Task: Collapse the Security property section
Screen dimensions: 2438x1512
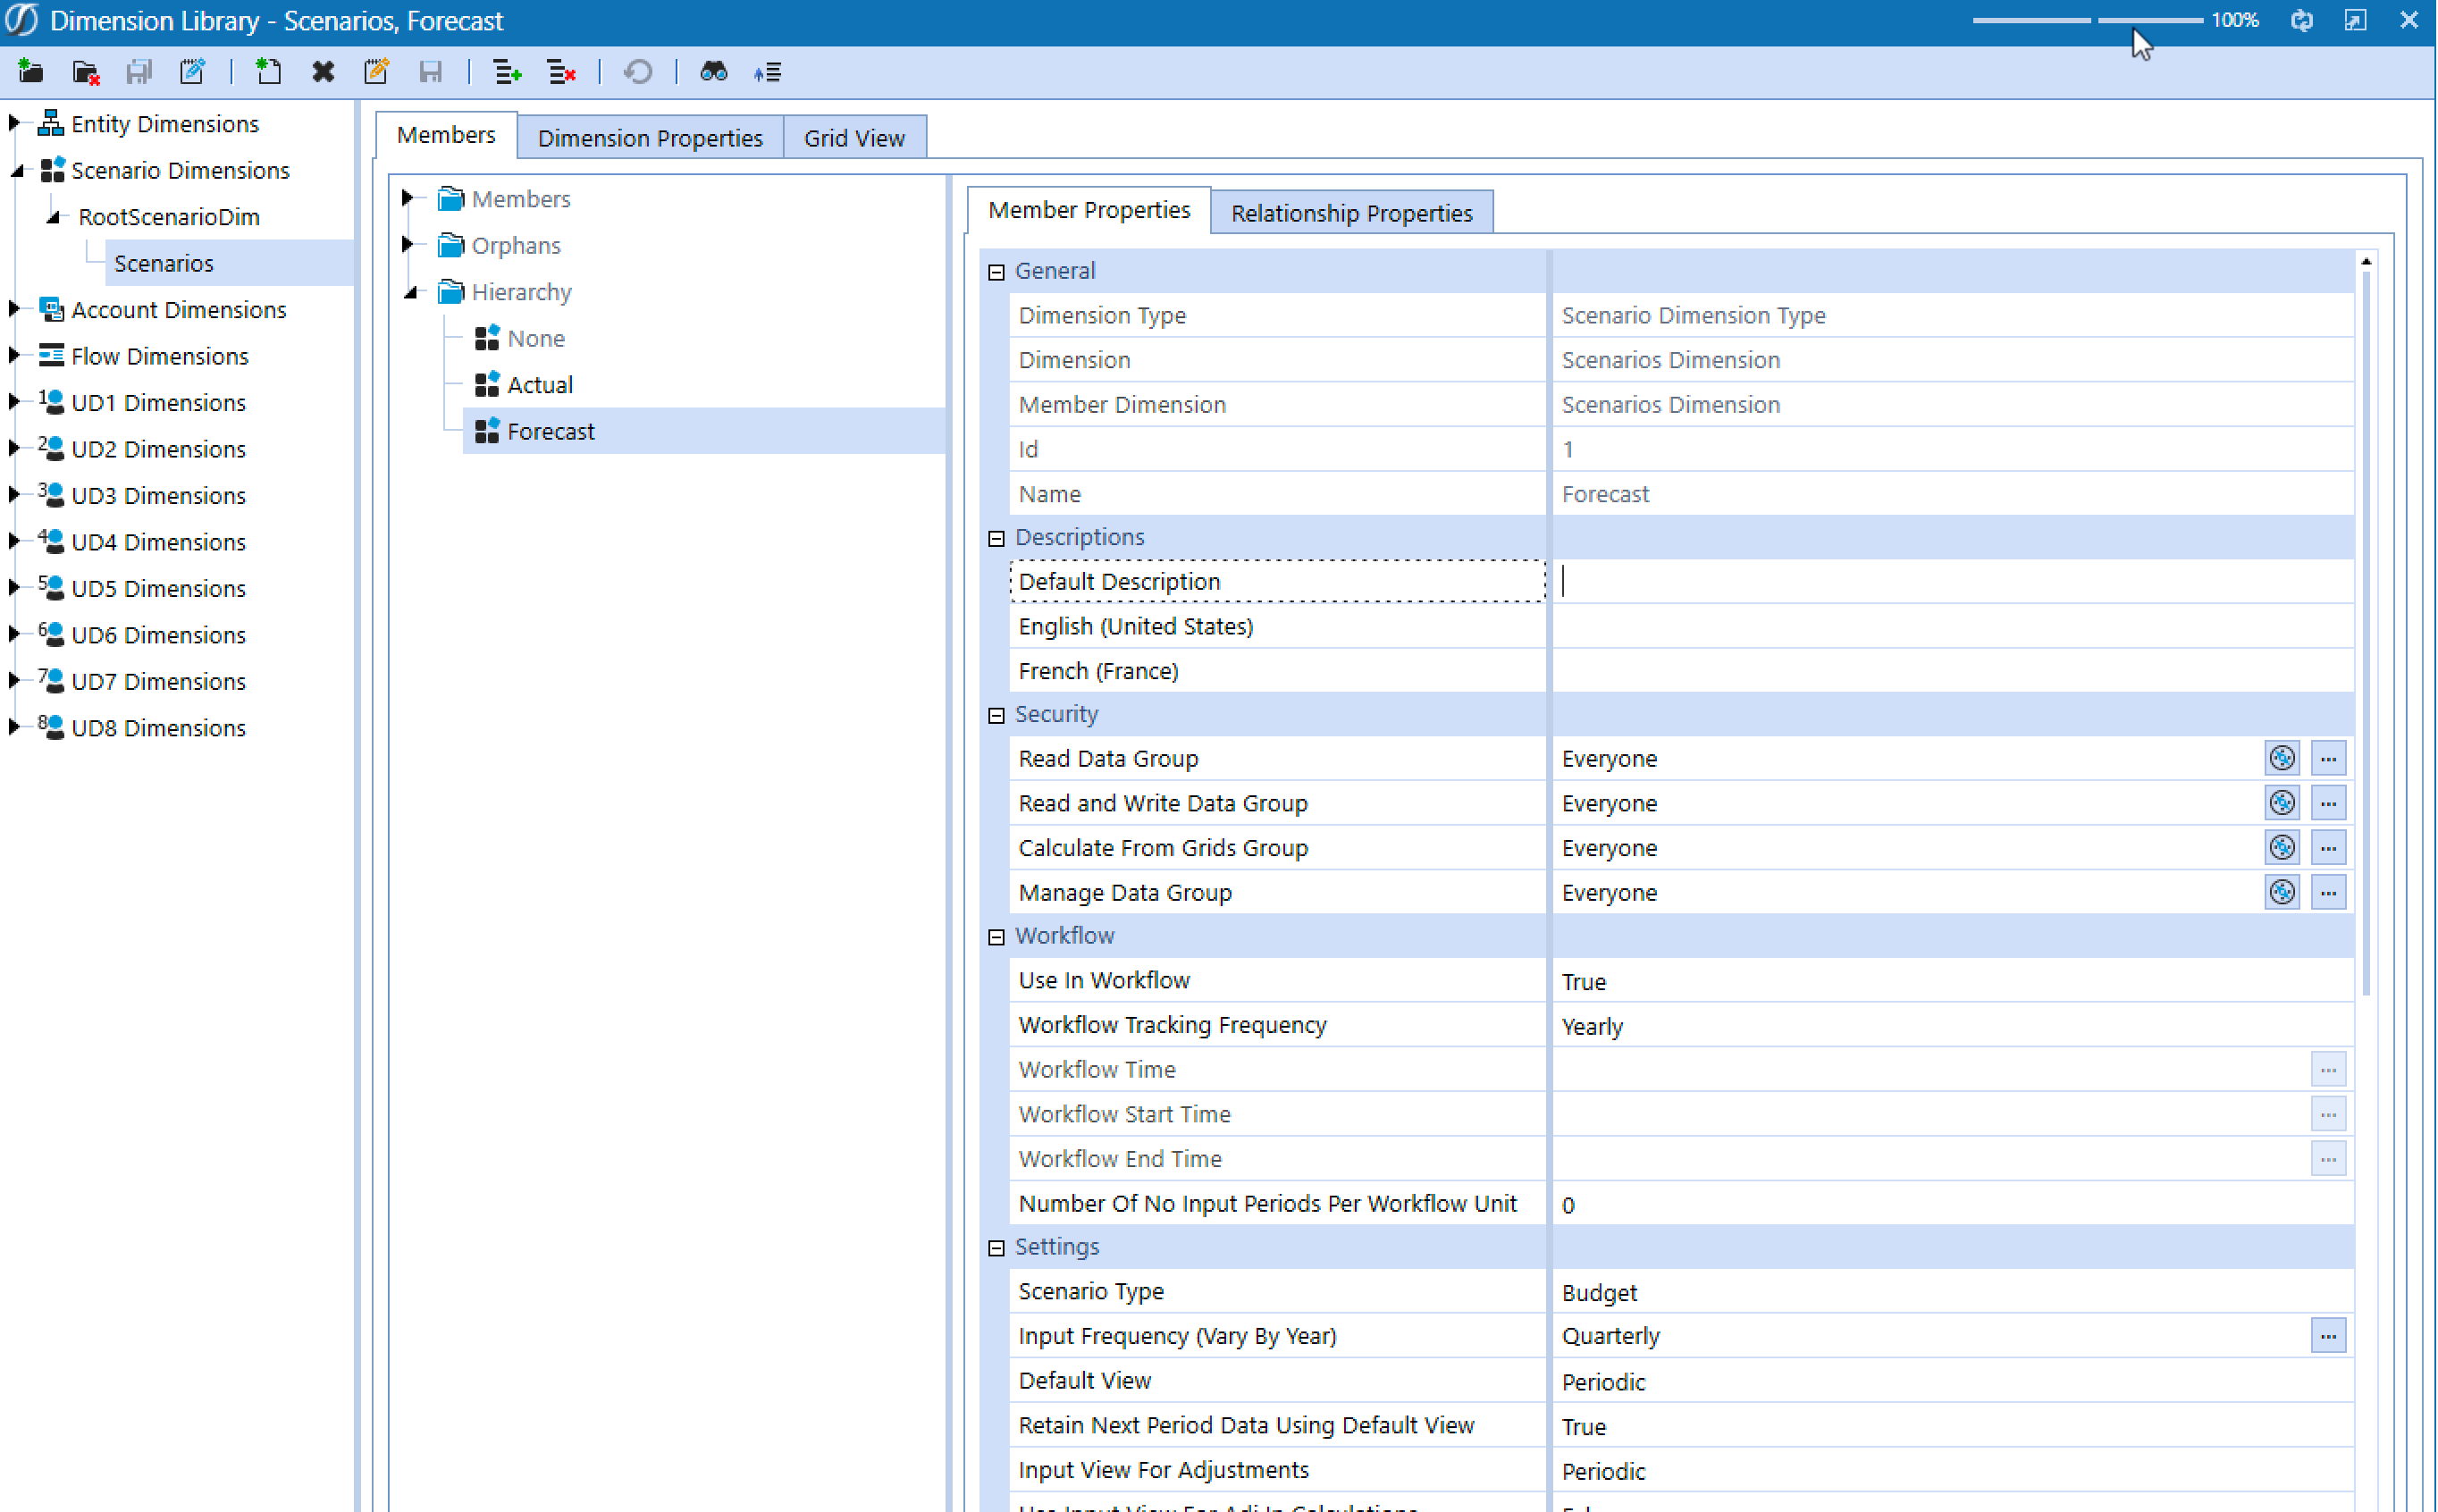Action: (996, 715)
